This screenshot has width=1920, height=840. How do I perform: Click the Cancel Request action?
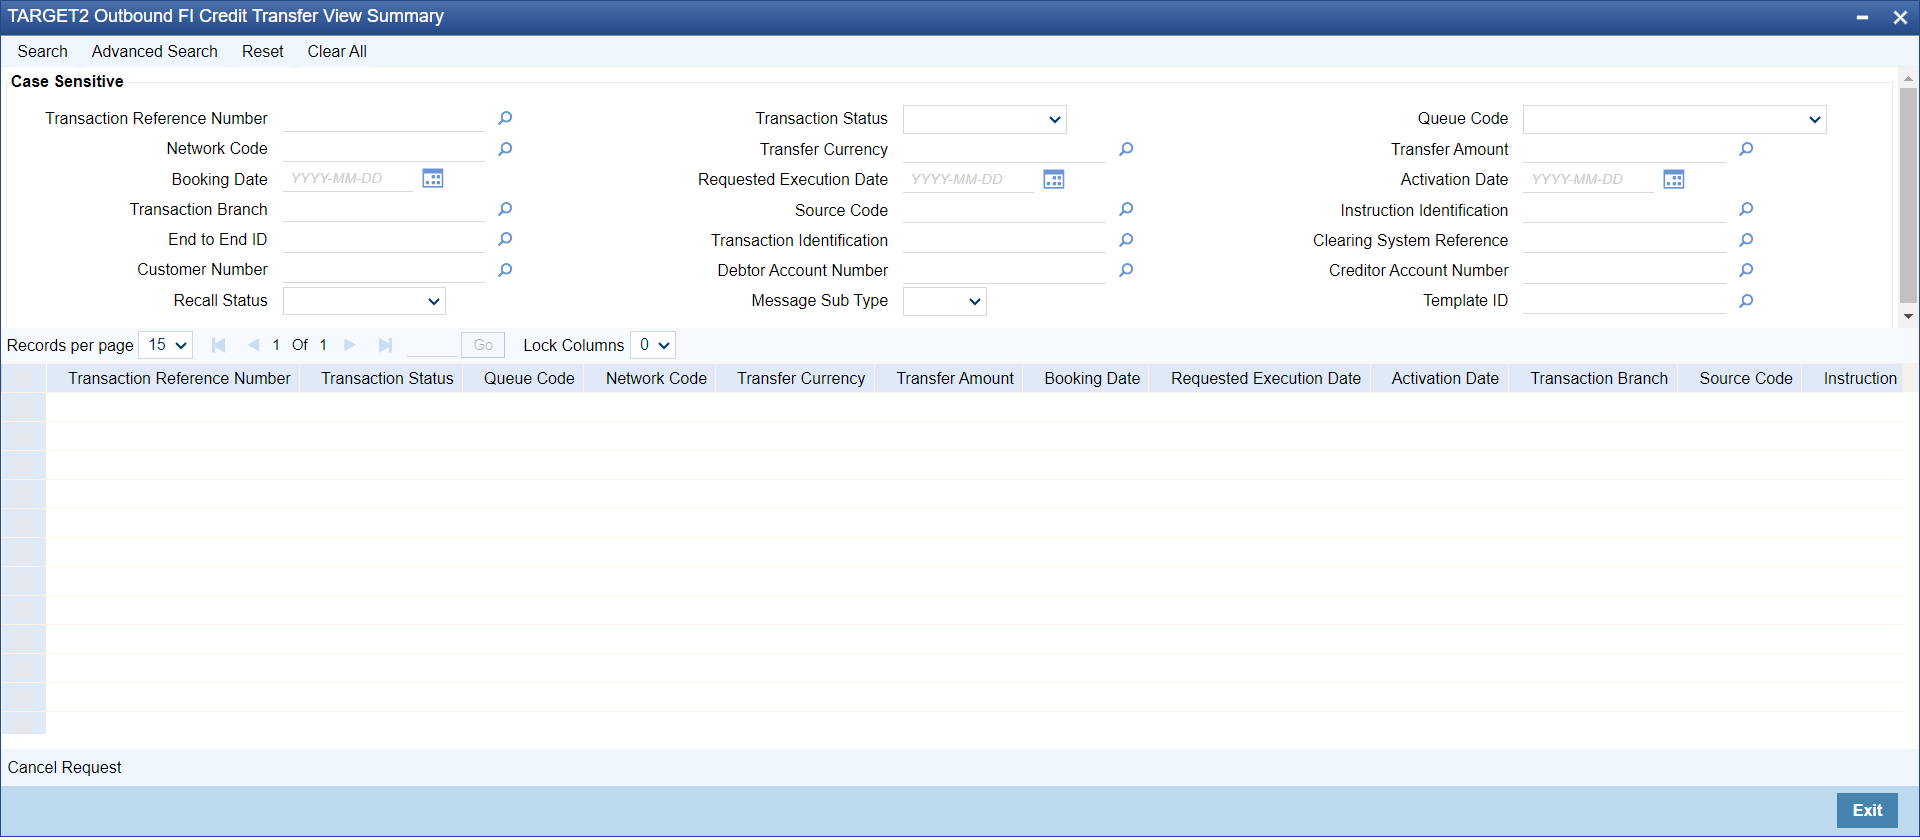[65, 768]
